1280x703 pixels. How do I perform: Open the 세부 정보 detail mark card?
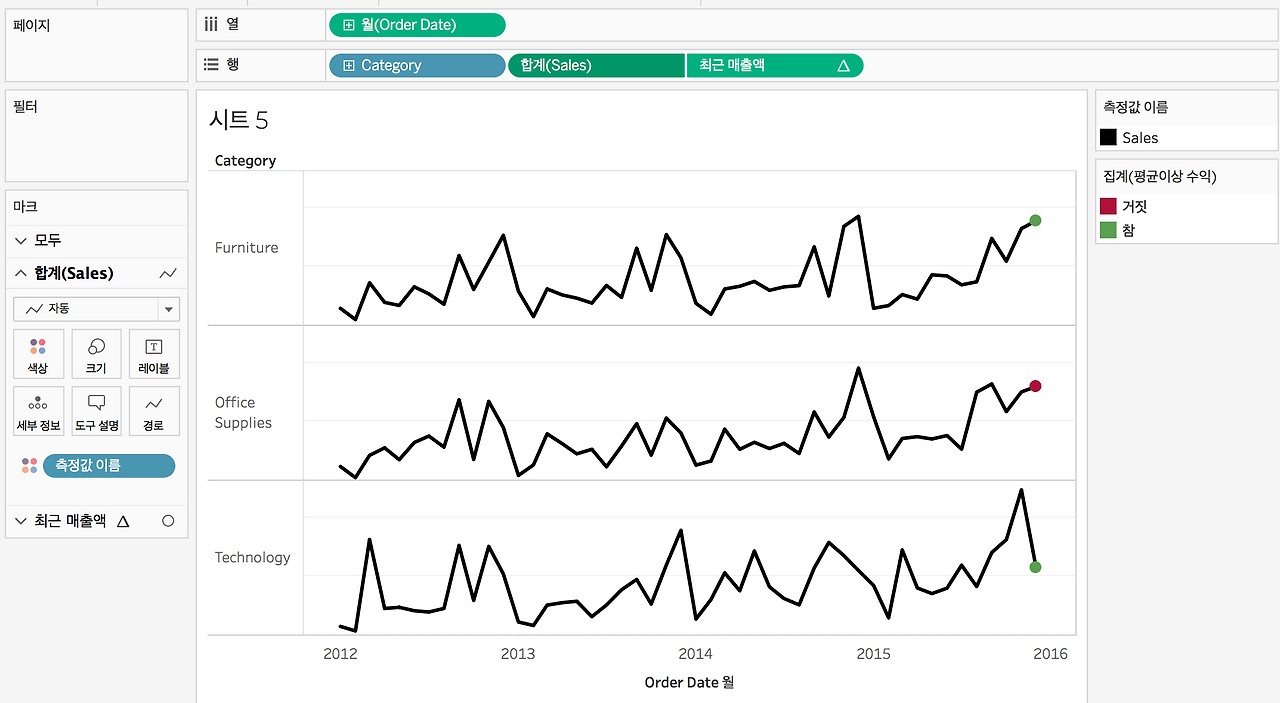(38, 412)
